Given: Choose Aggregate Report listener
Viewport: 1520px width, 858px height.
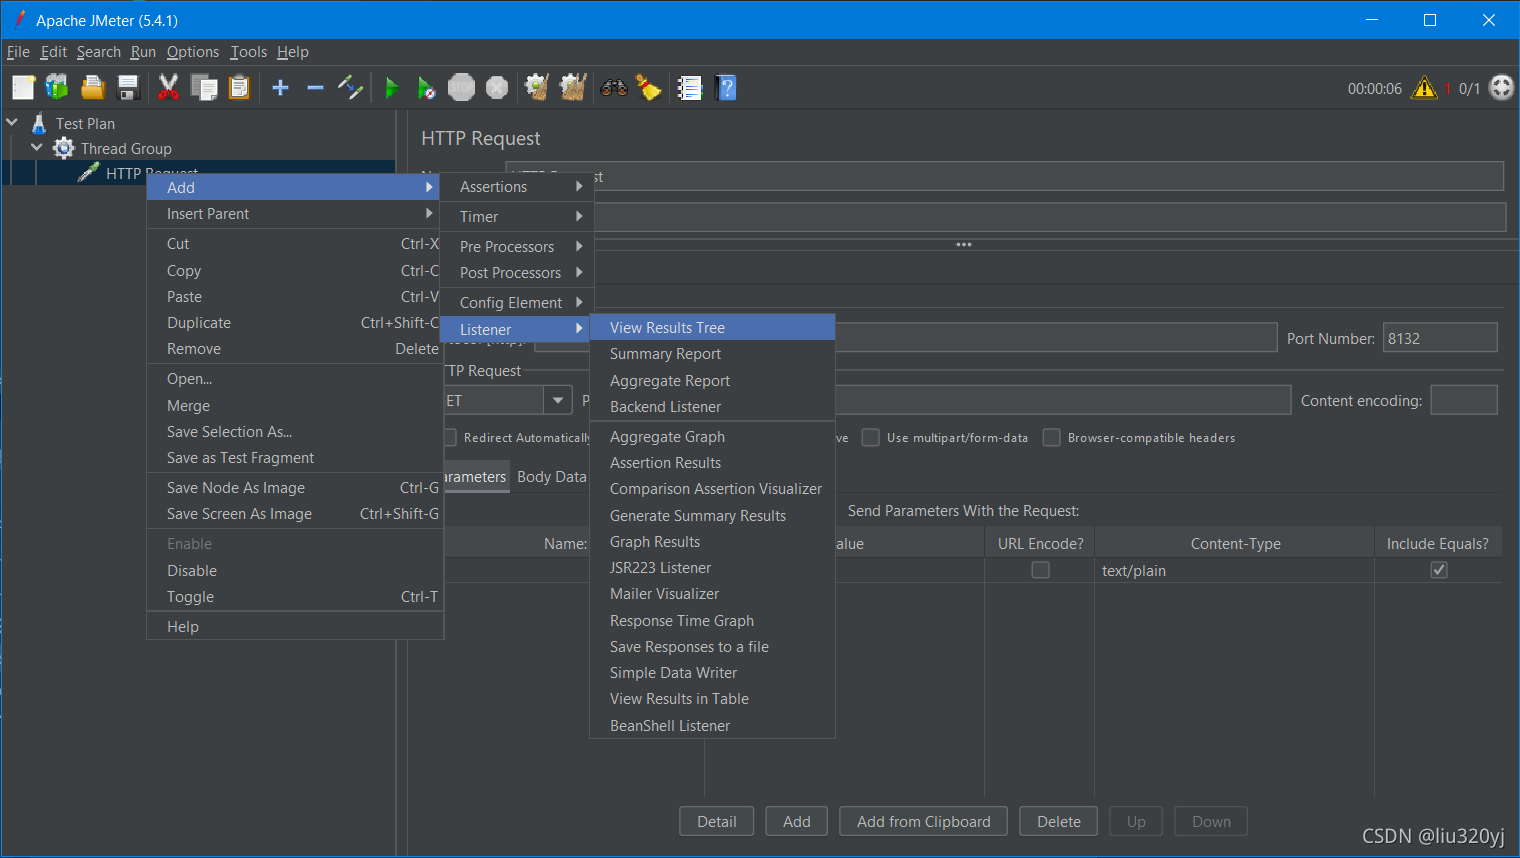Looking at the screenshot, I should coord(712,381).
